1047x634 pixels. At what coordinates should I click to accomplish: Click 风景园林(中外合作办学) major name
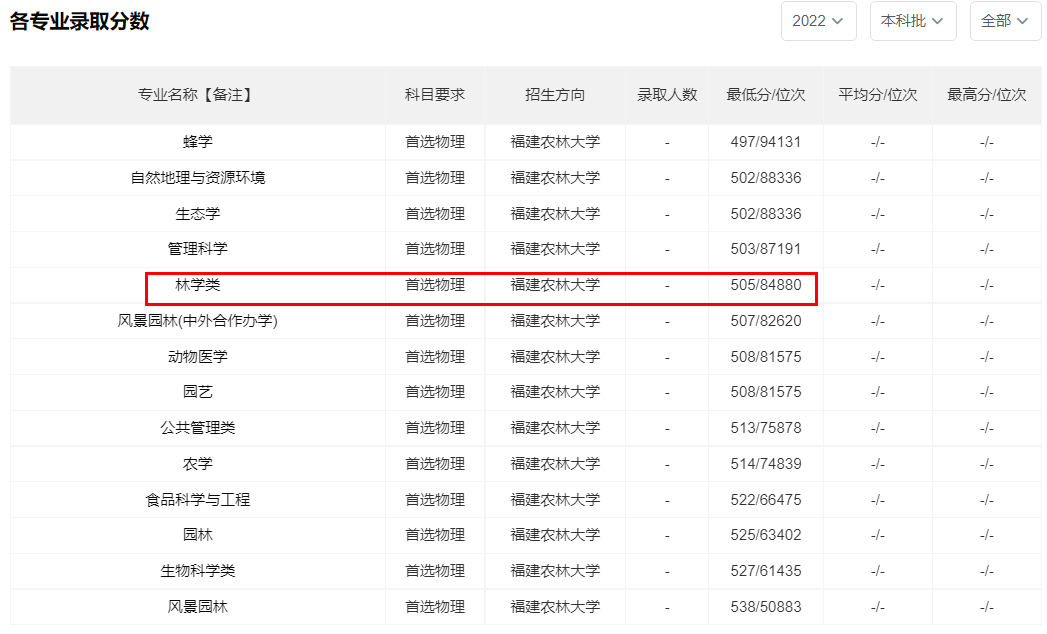(x=197, y=321)
